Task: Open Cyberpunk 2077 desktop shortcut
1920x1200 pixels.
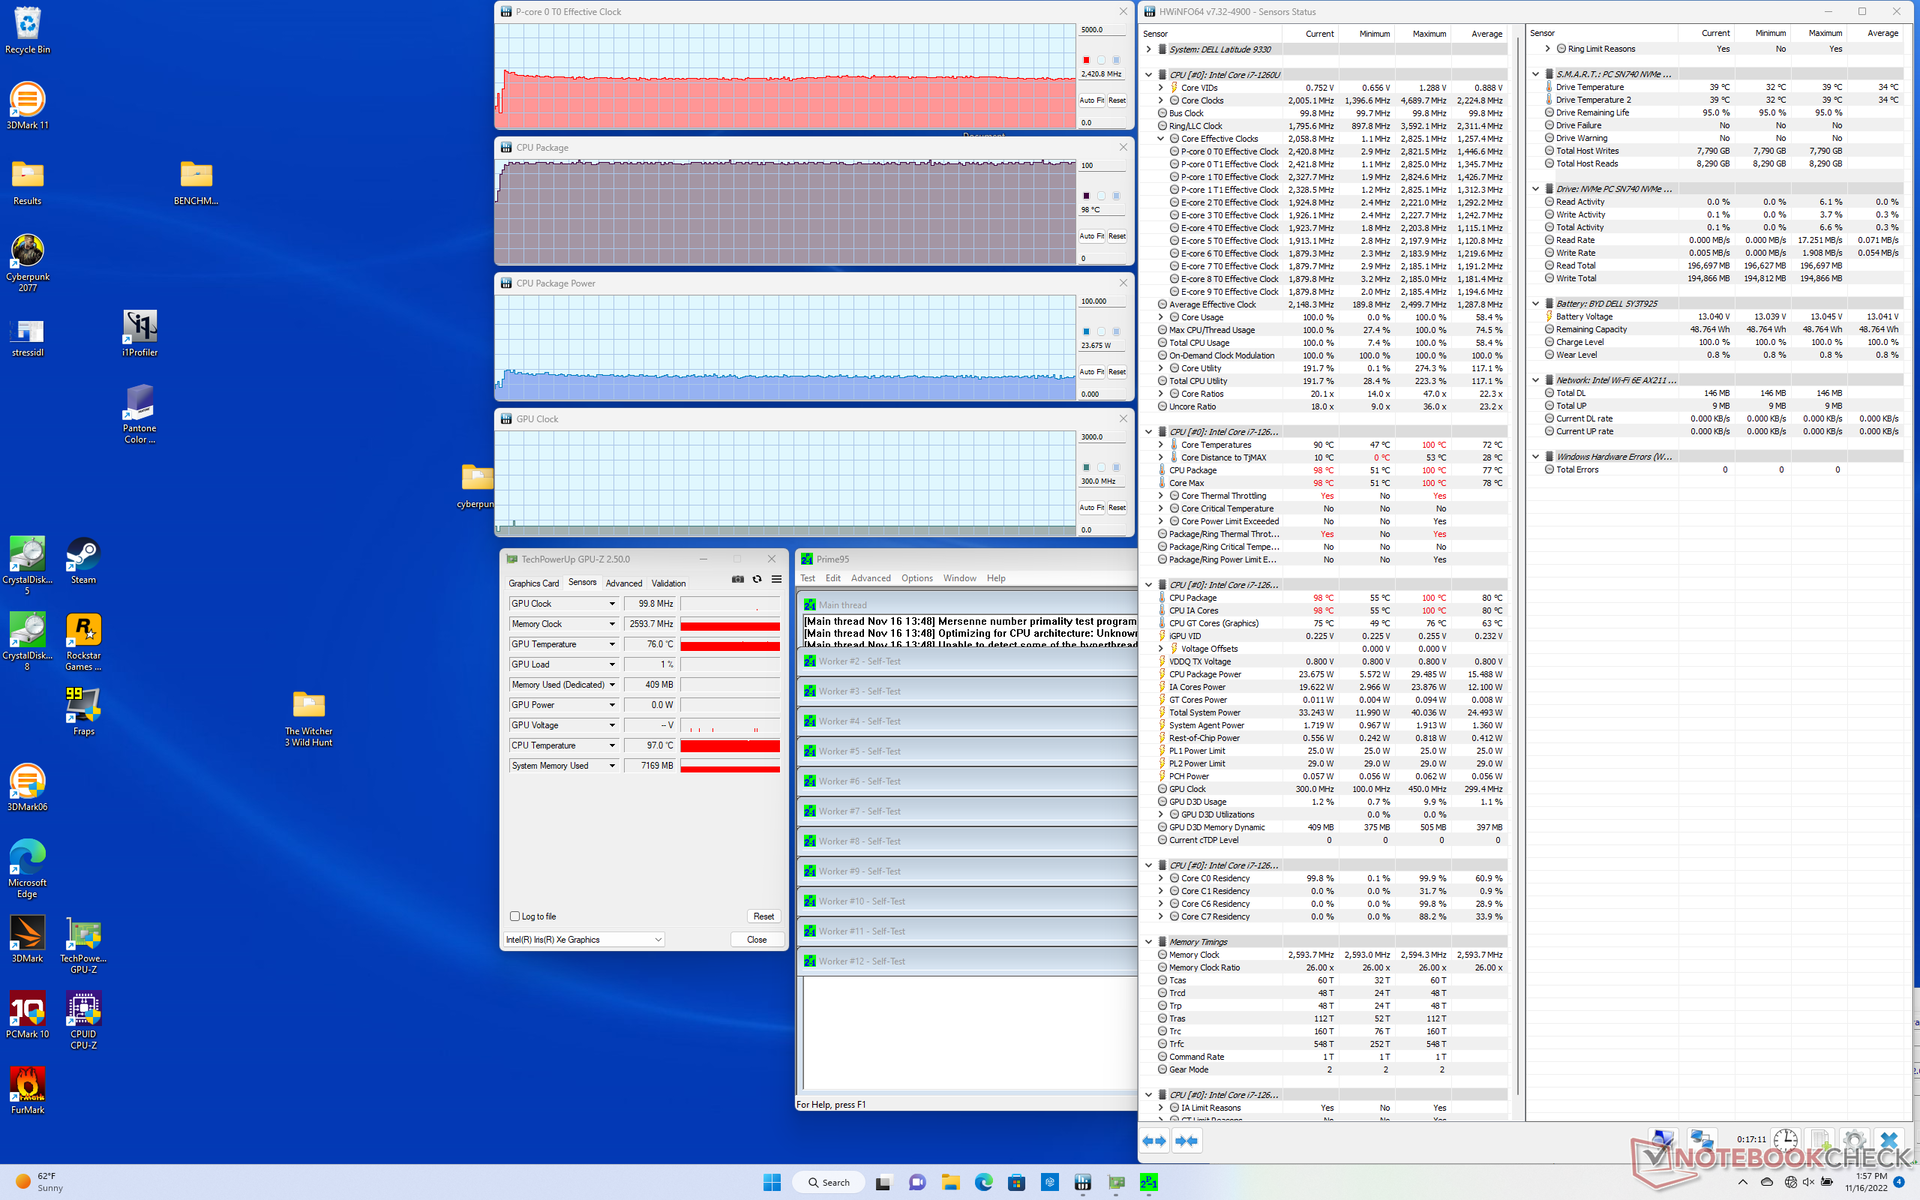Action: tap(28, 263)
